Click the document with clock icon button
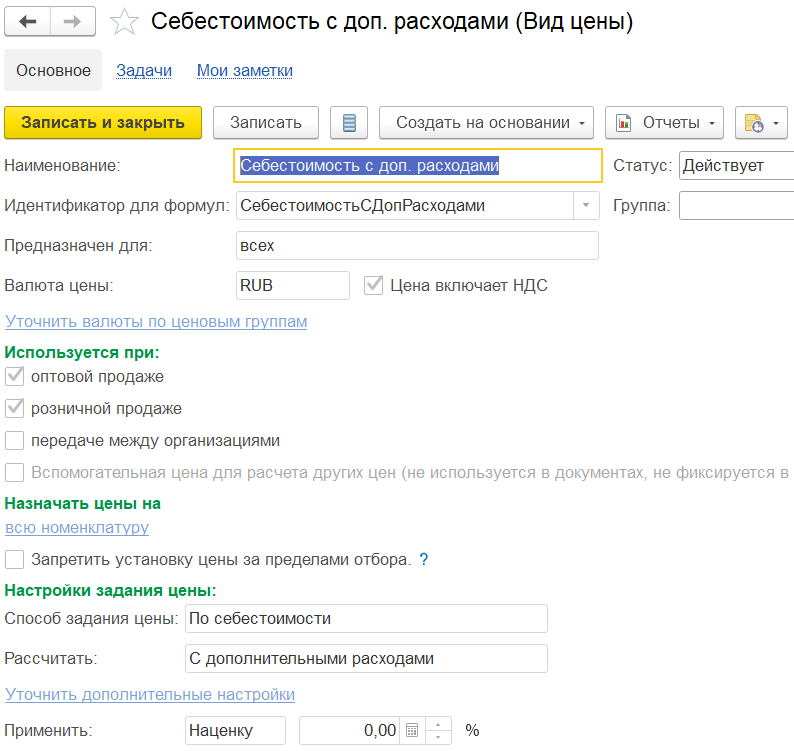Screen dimensions: 794x751 [x=761, y=122]
